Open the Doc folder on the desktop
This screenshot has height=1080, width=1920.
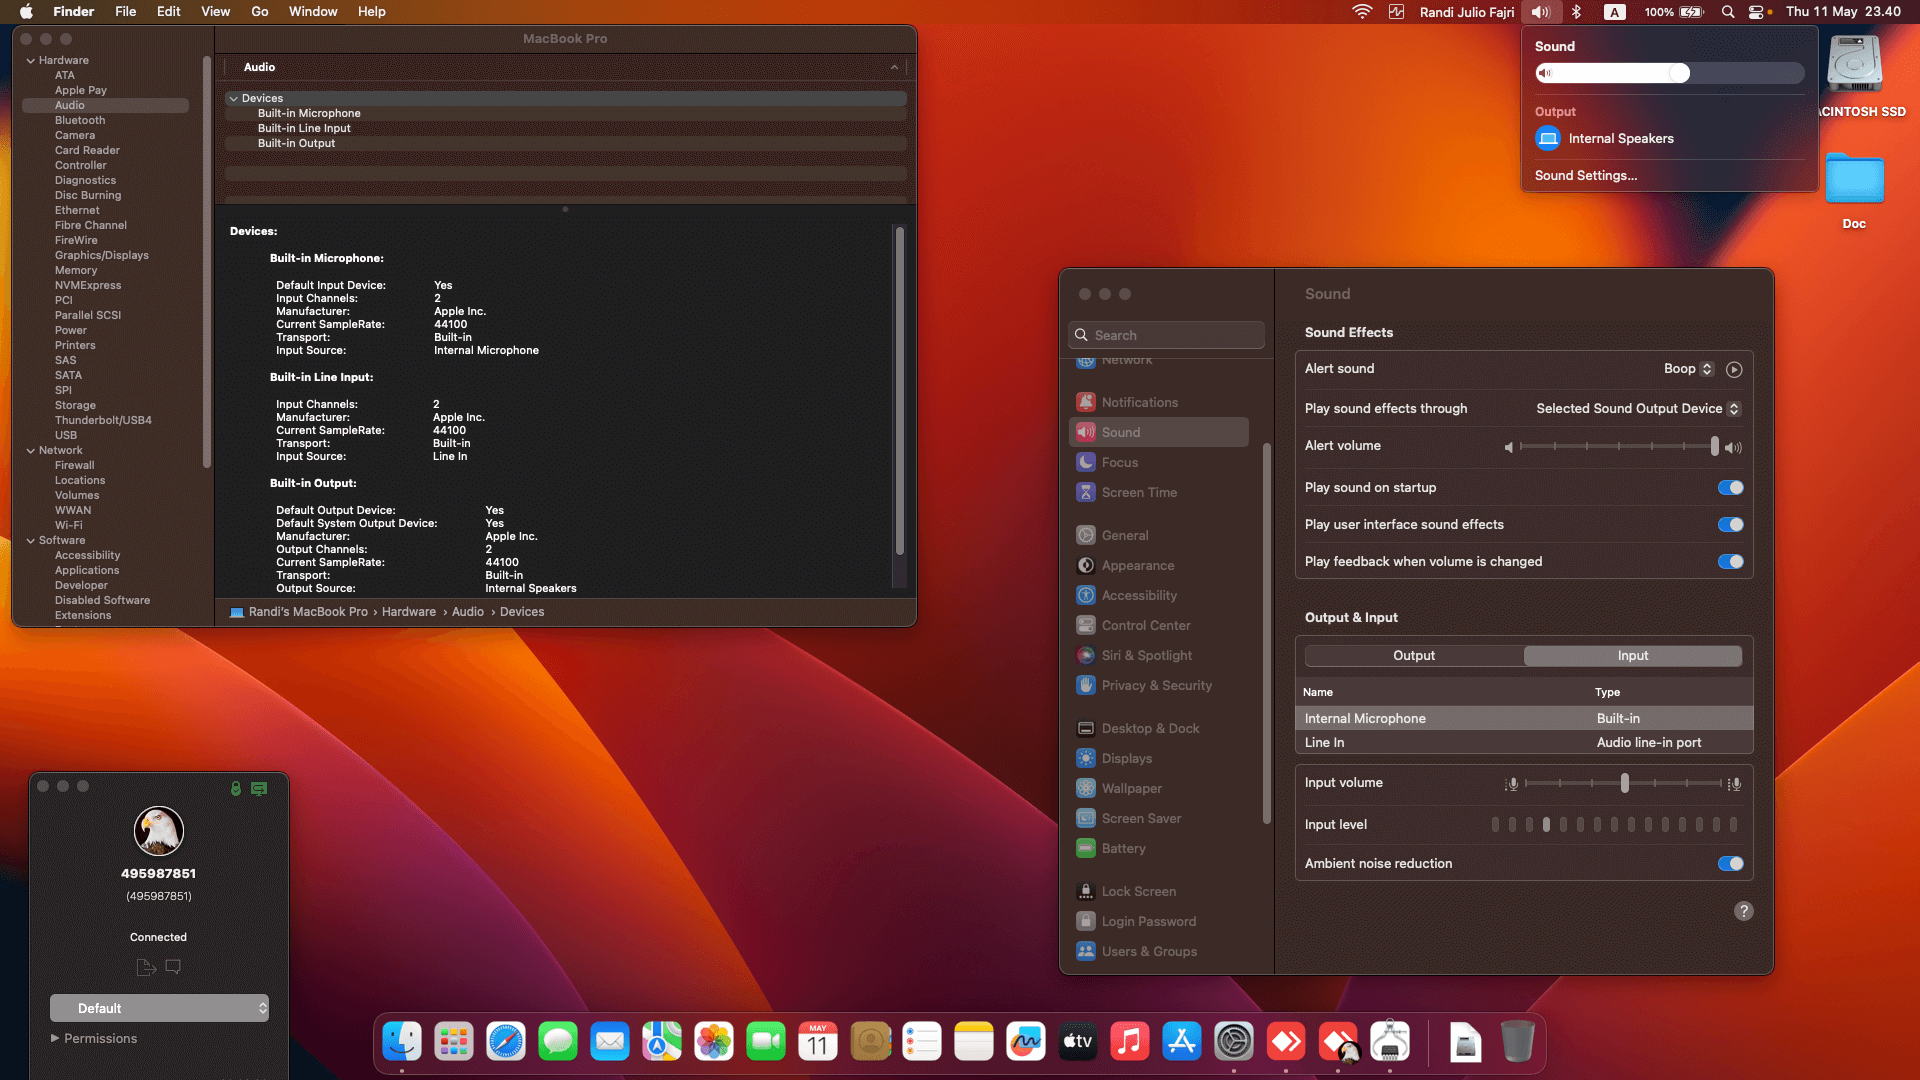click(x=1854, y=180)
